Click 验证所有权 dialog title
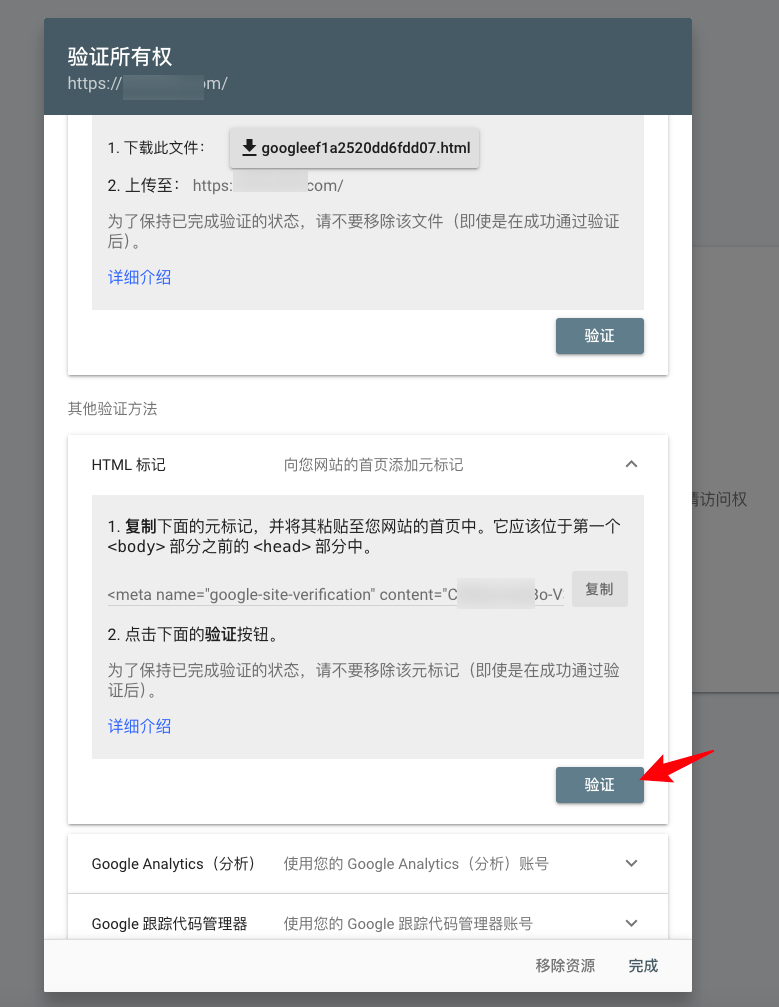This screenshot has height=1007, width=779. 120,57
